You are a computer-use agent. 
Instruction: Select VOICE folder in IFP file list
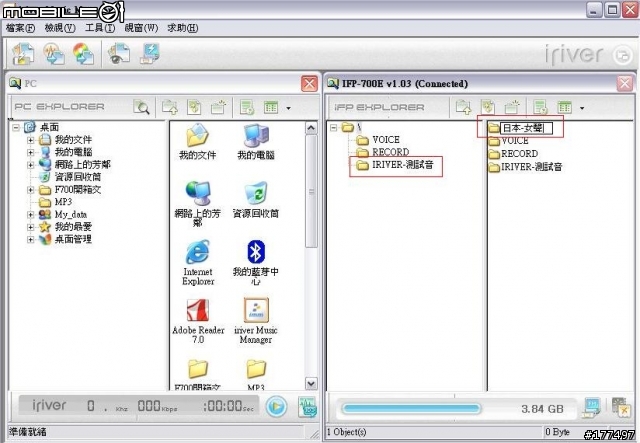coord(509,141)
